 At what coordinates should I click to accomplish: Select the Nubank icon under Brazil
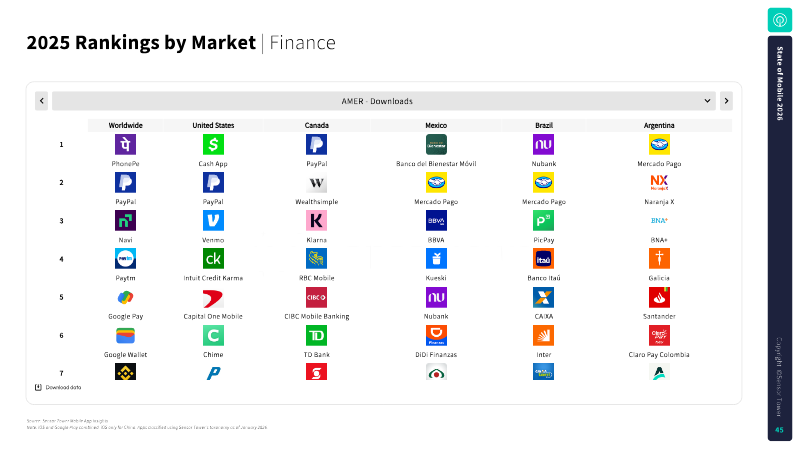(x=543, y=144)
